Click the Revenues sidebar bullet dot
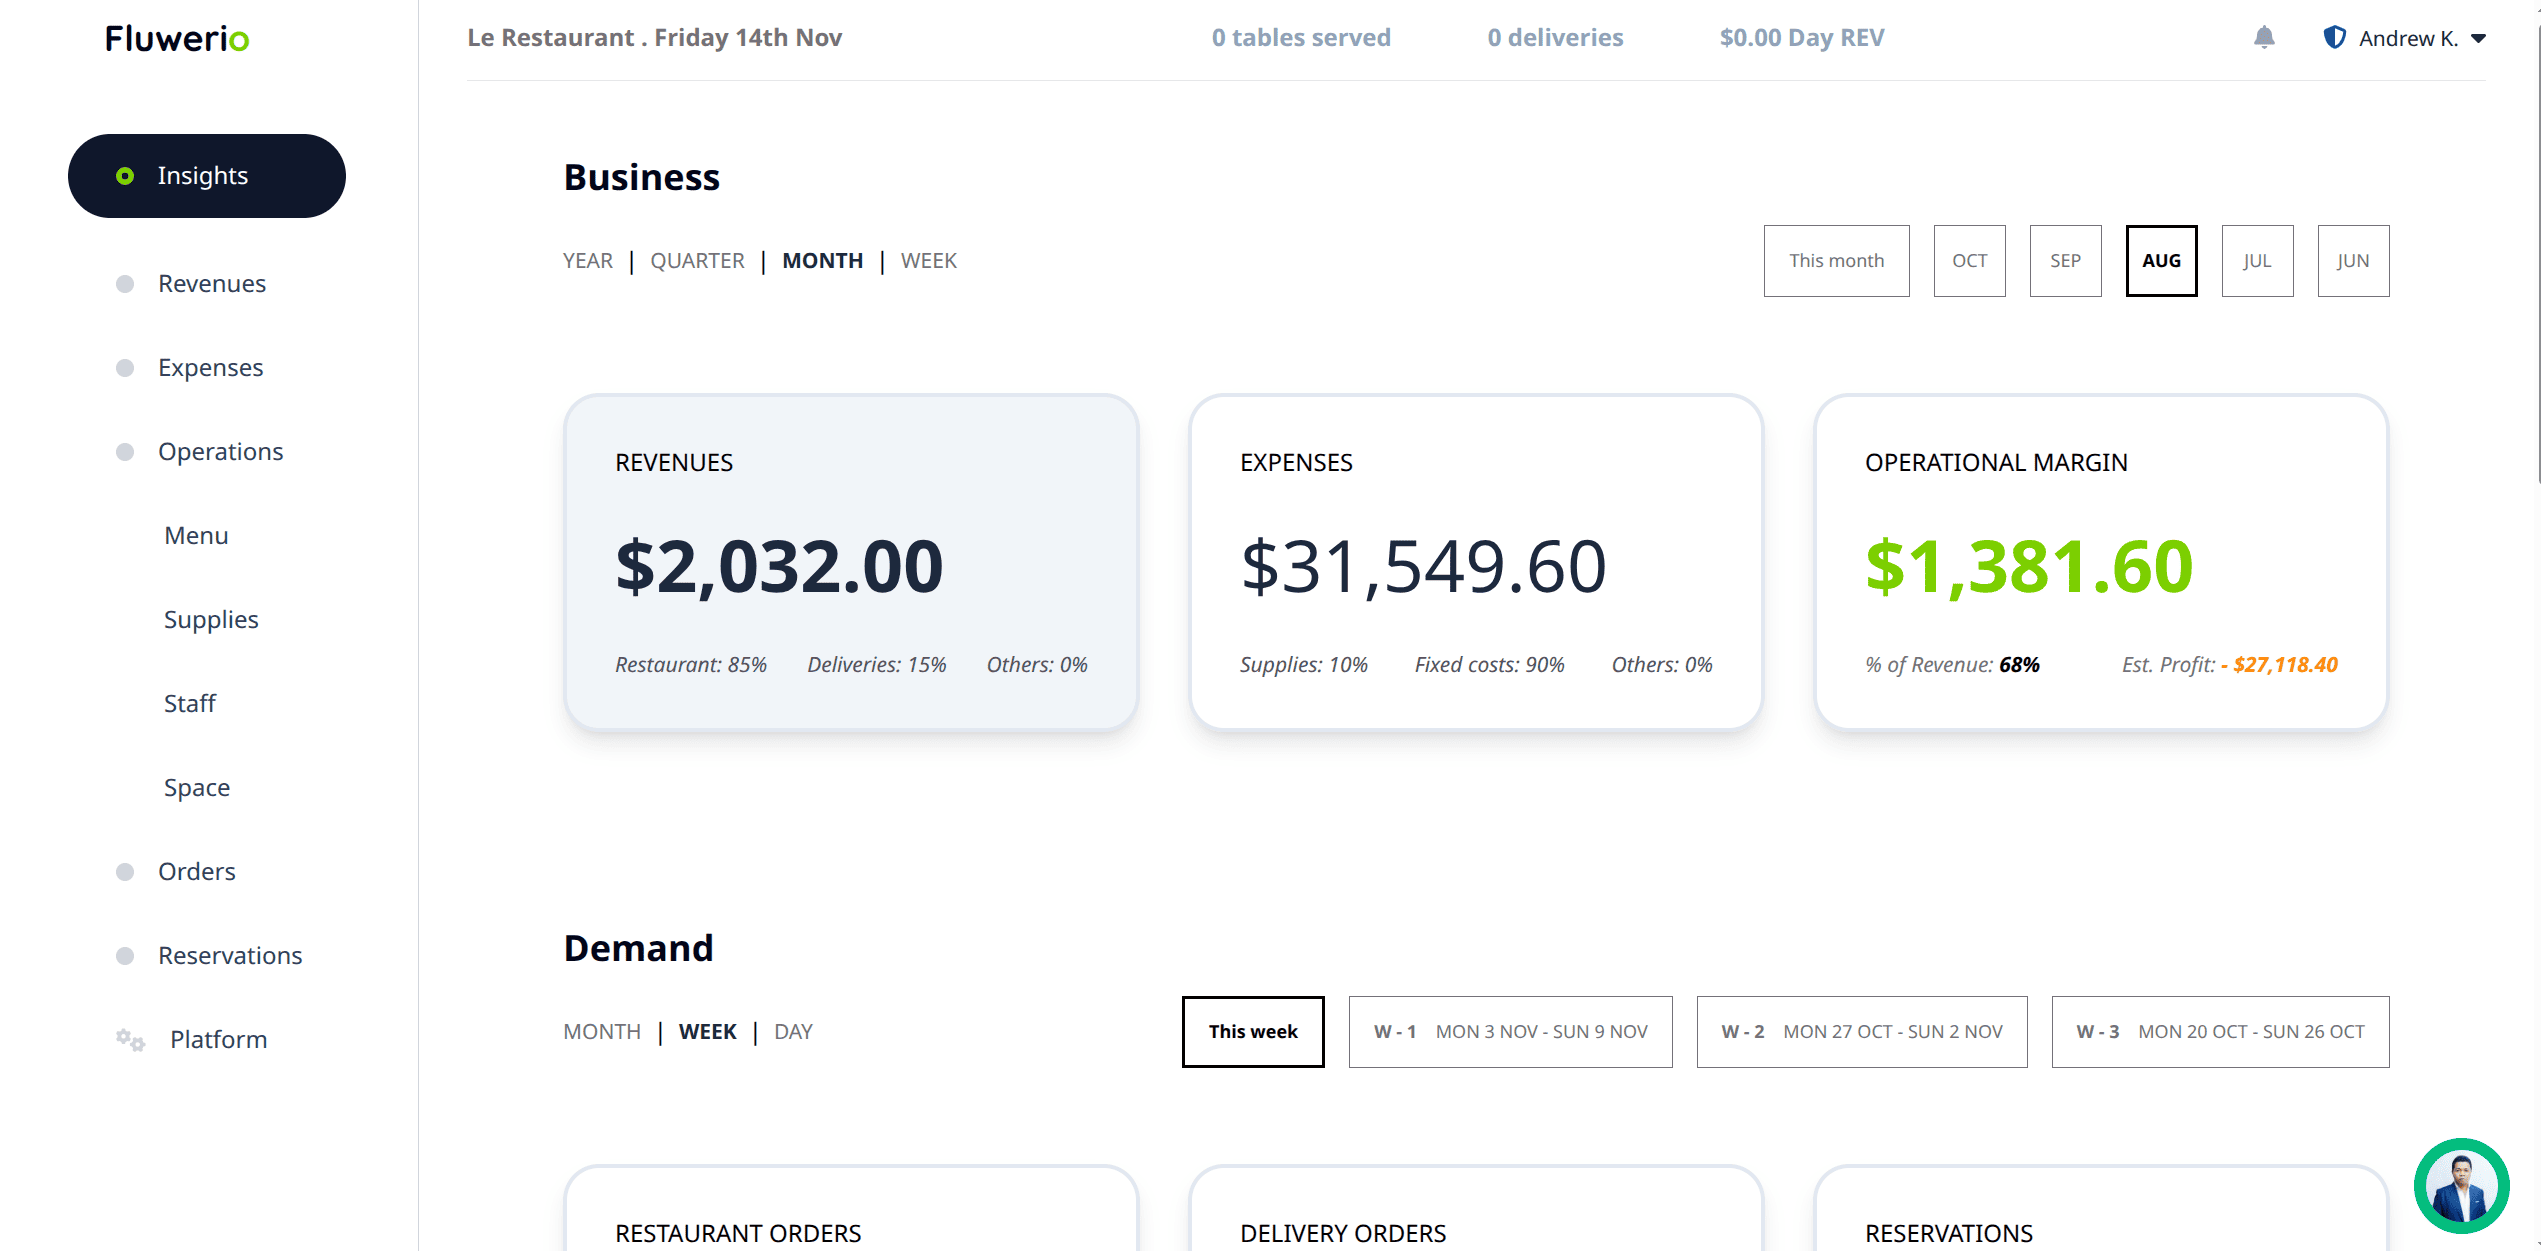 pyautogui.click(x=125, y=284)
